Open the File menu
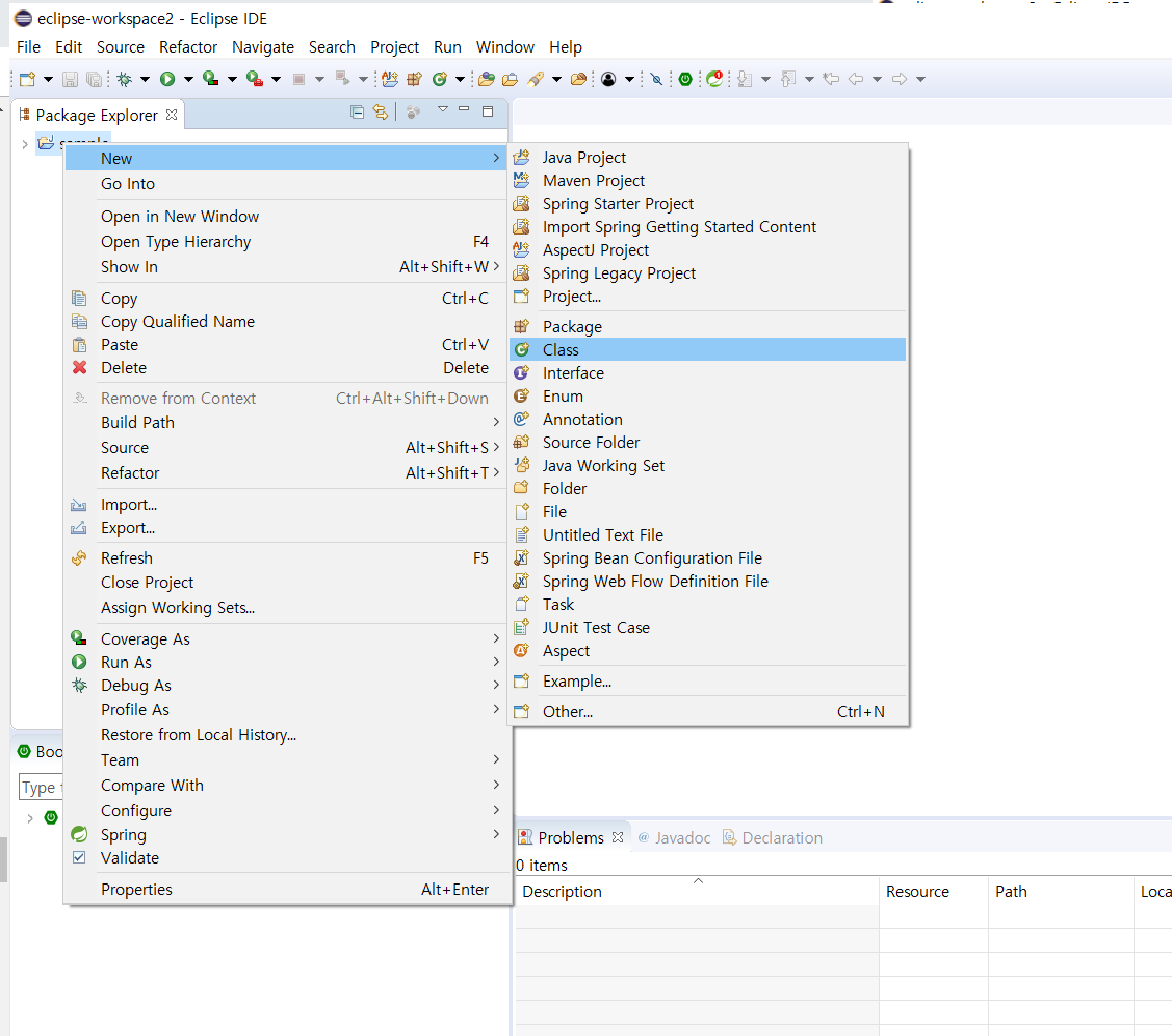 28,47
